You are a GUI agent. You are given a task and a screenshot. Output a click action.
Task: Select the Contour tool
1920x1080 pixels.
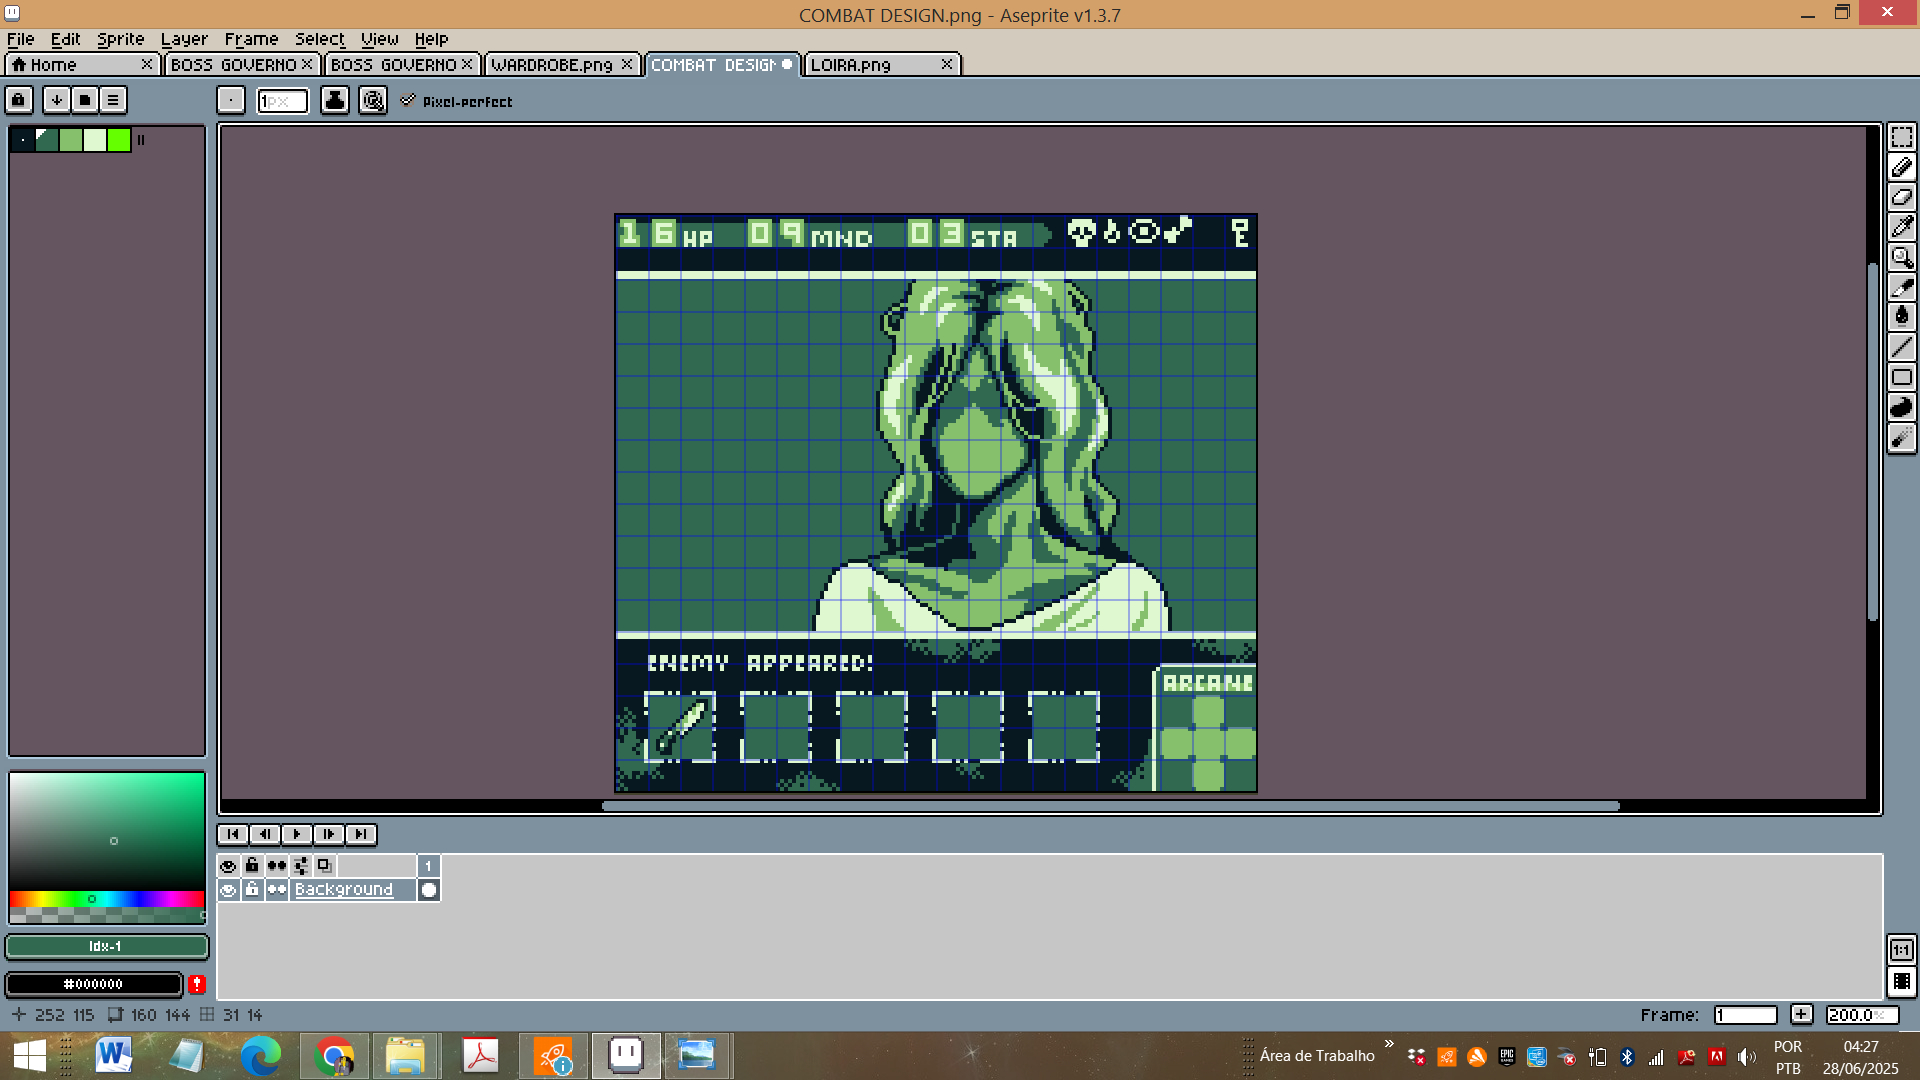point(1901,407)
